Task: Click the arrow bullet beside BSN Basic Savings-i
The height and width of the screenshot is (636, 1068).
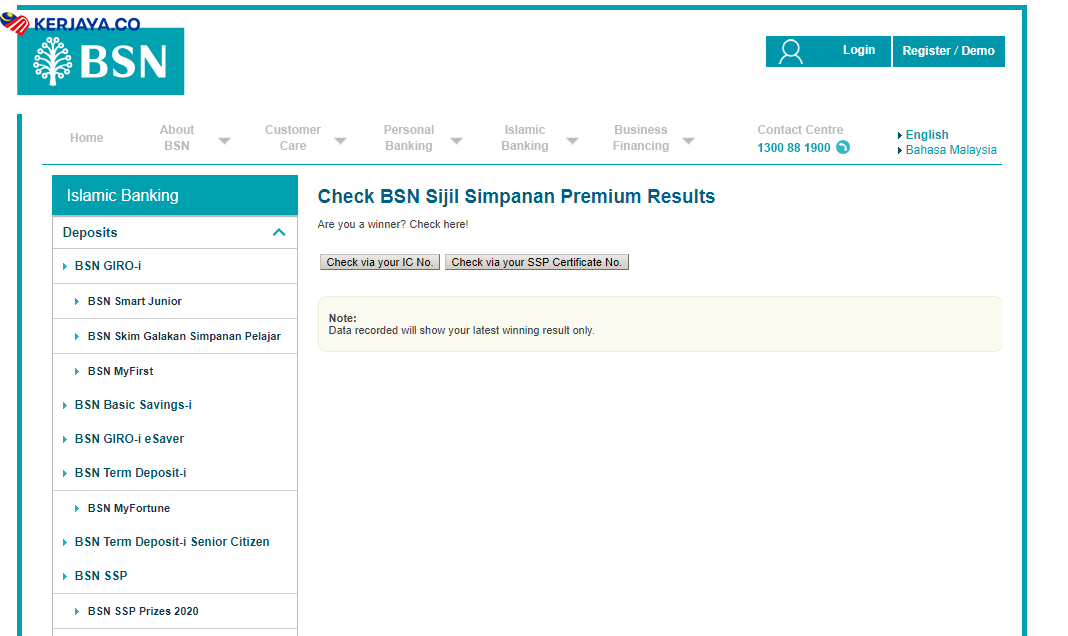Action: point(65,405)
